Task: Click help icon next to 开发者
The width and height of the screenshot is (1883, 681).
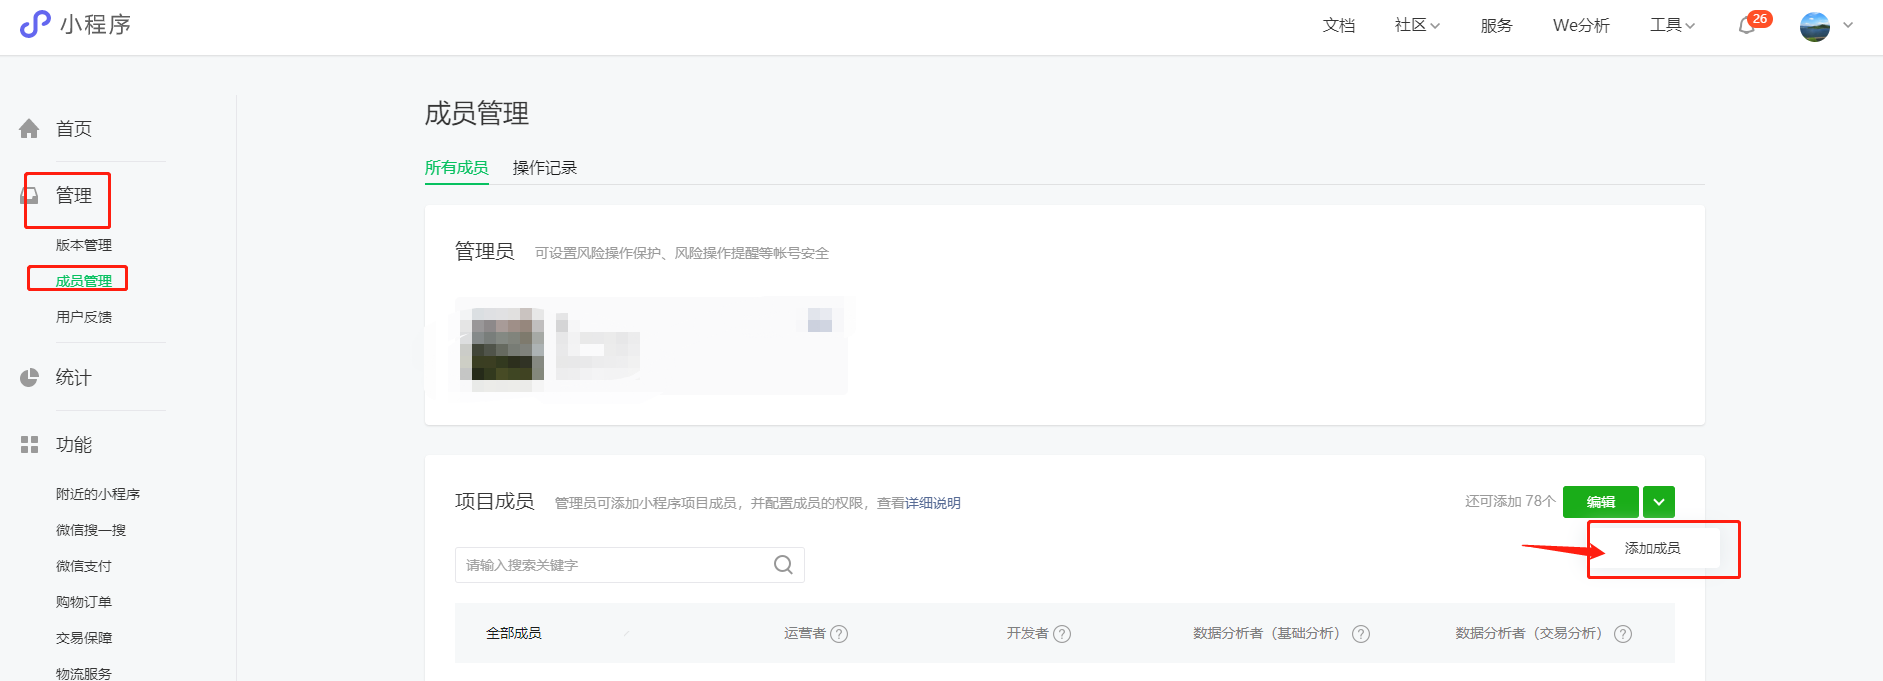Action: [x=1062, y=634]
